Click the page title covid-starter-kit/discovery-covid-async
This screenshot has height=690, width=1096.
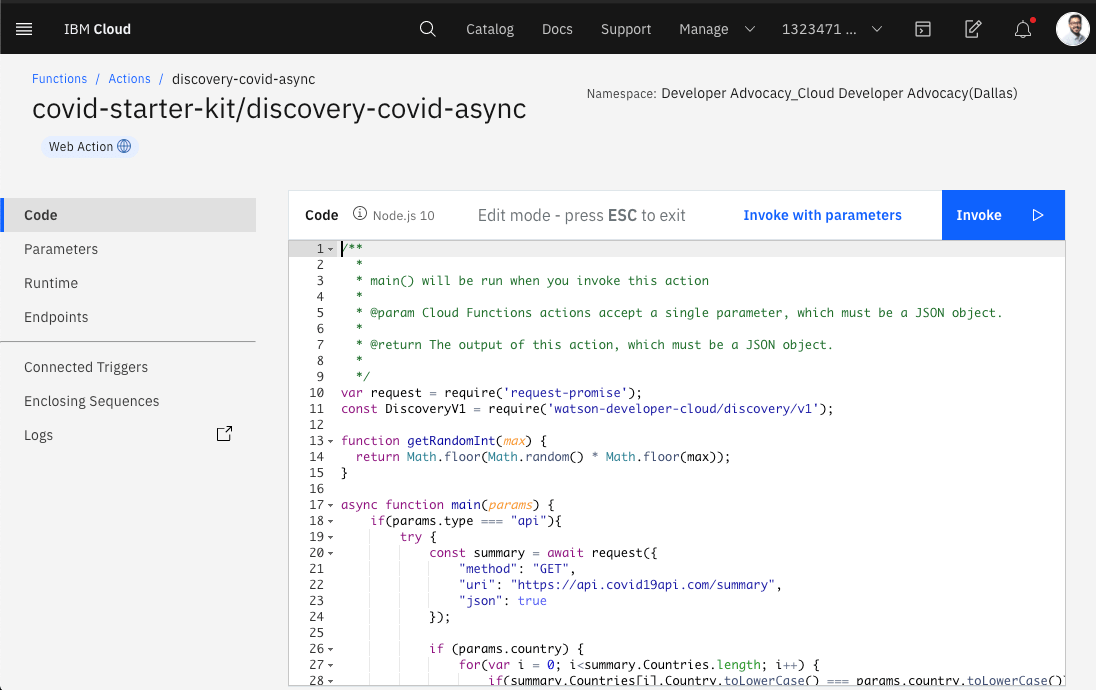click(279, 109)
